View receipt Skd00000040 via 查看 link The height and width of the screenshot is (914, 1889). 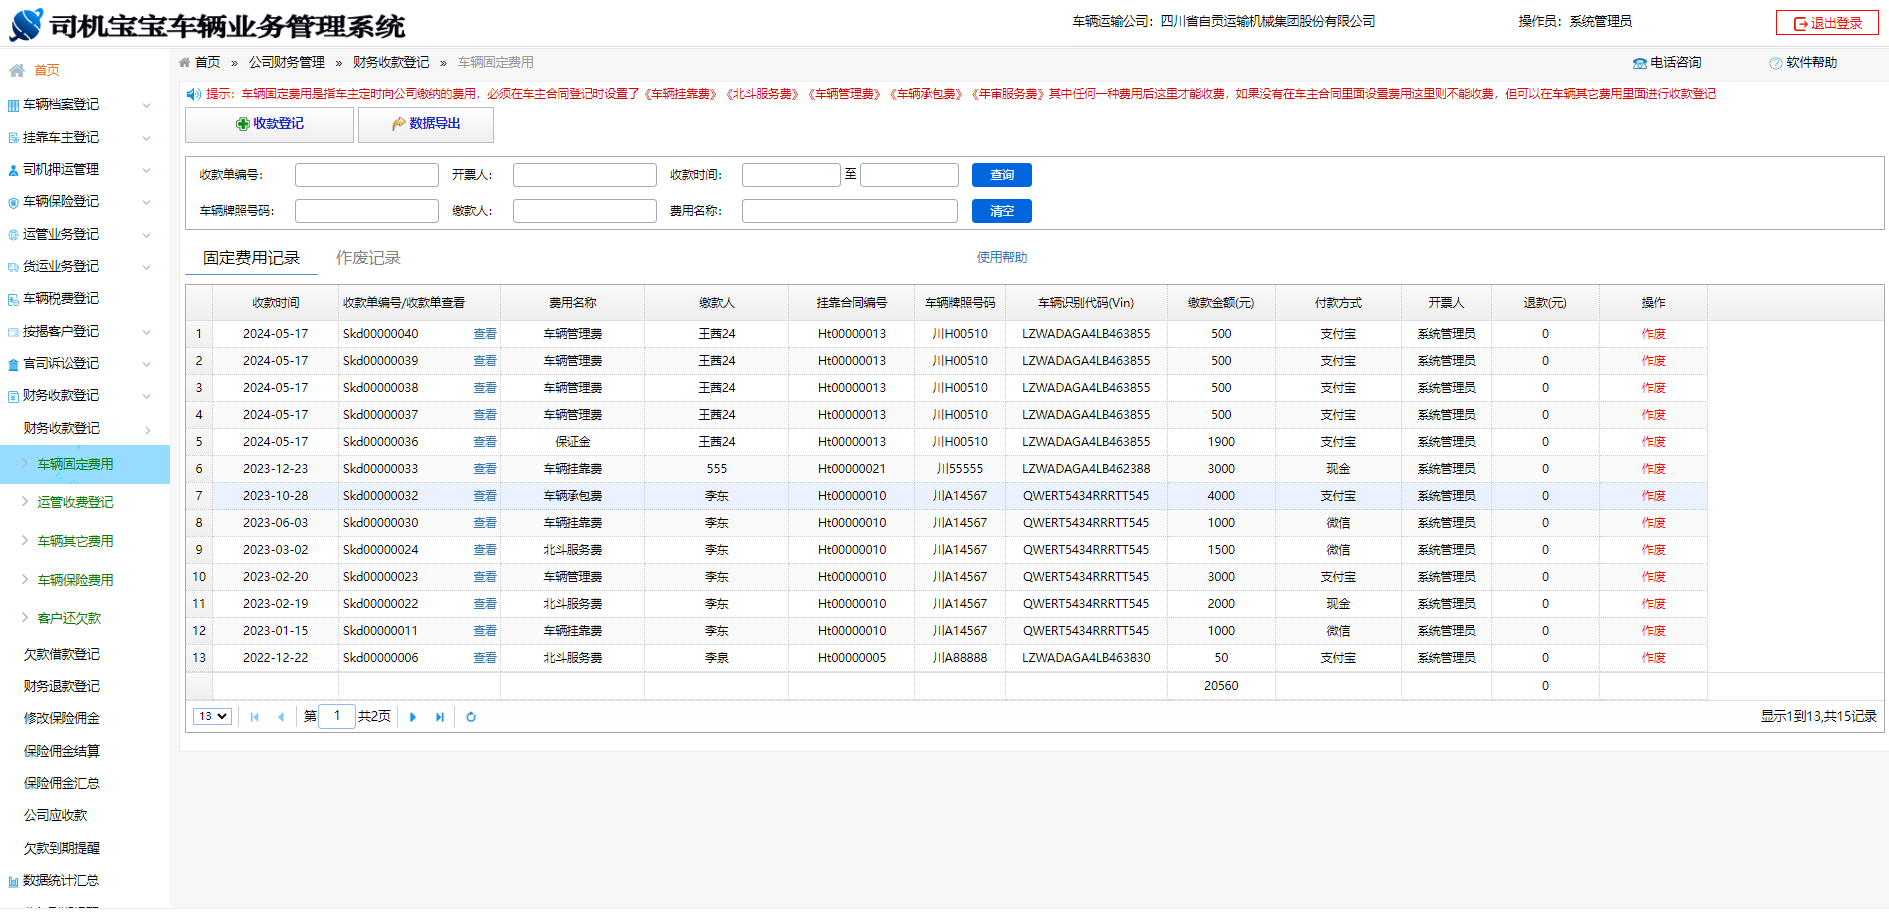point(485,334)
